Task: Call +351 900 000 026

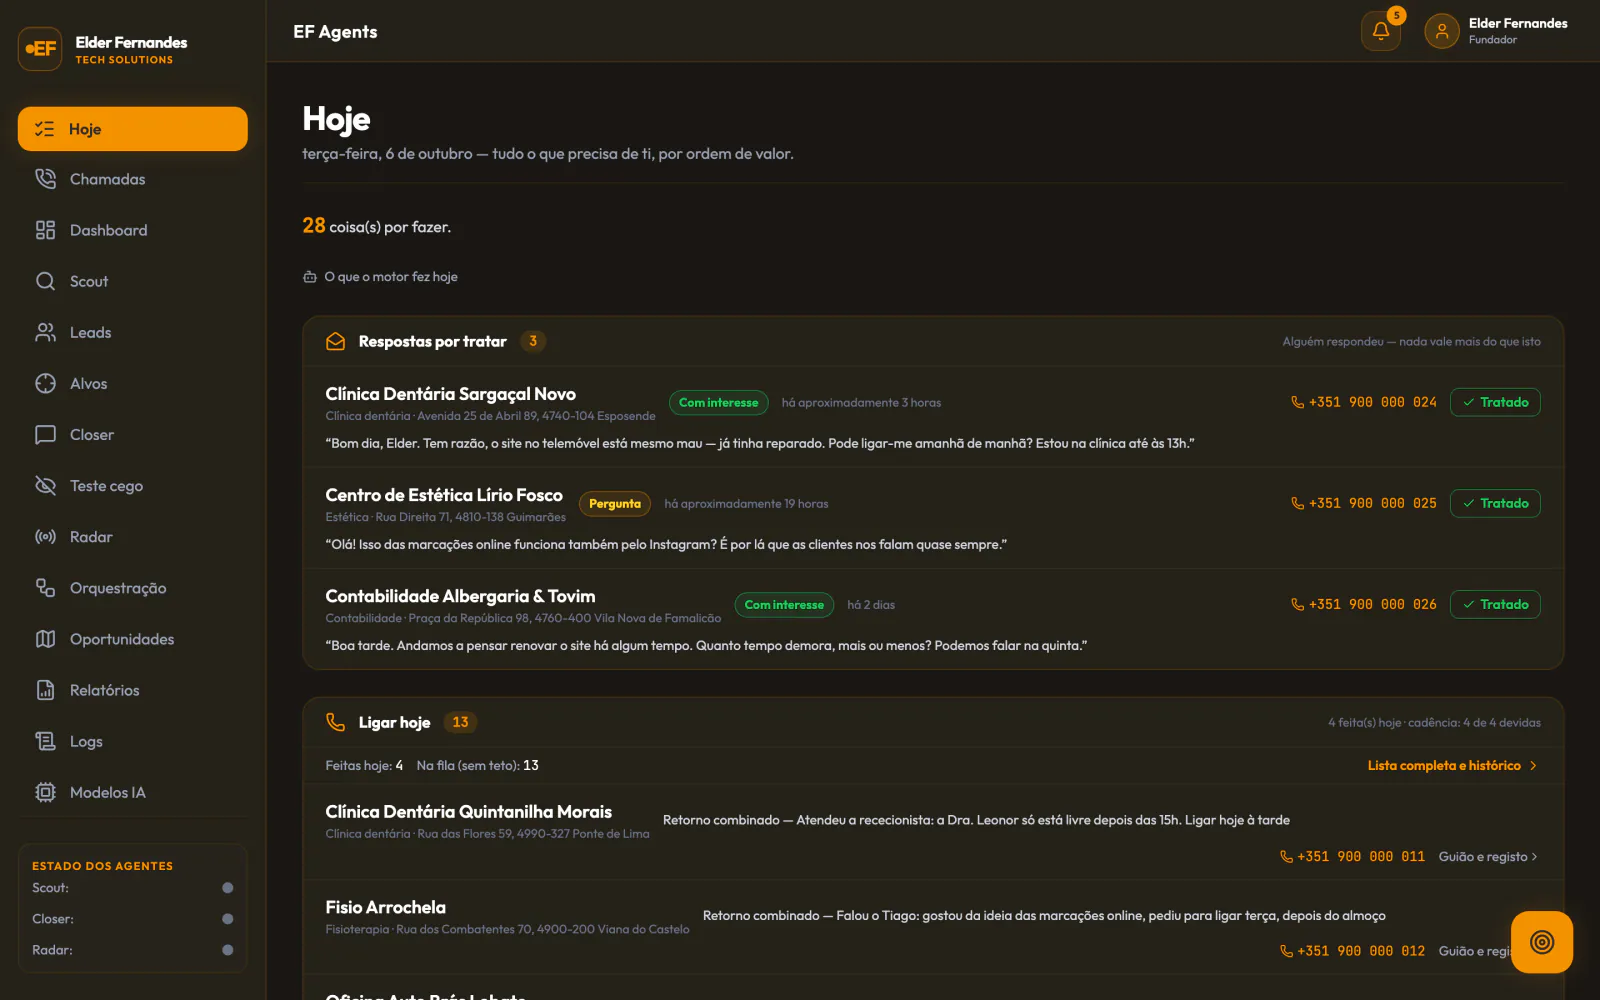Action: 1364,604
